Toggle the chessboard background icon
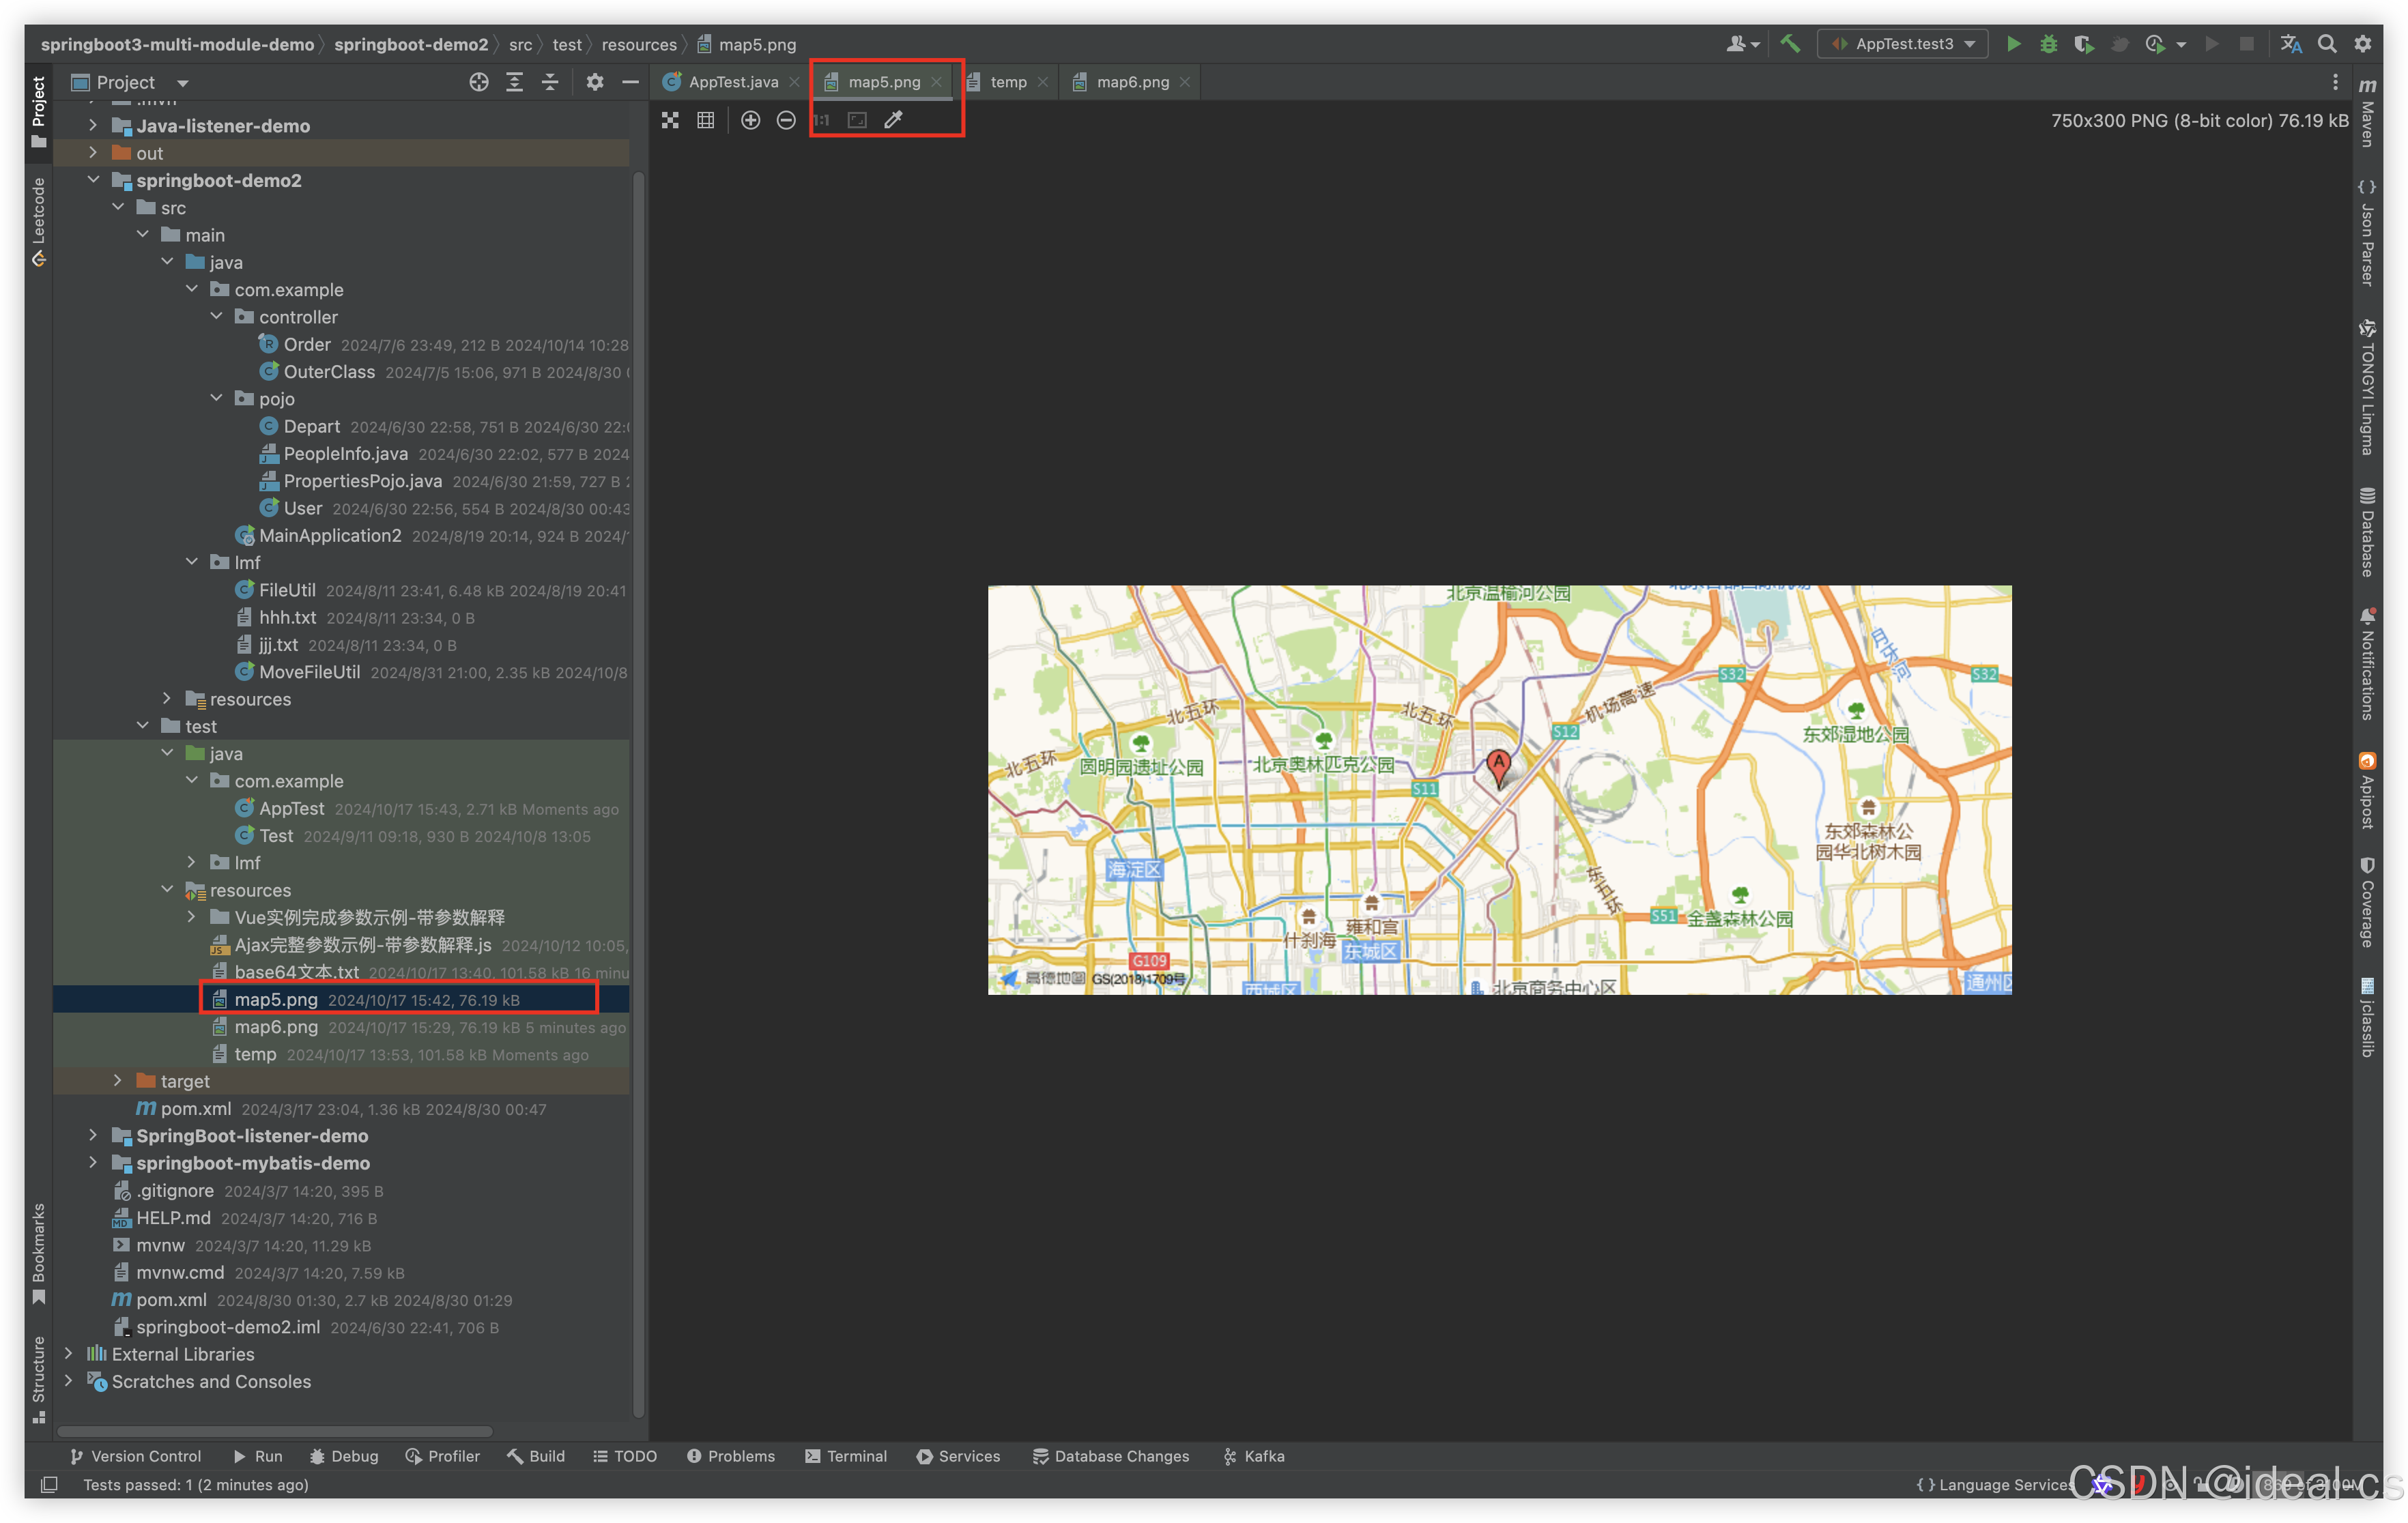The width and height of the screenshot is (2408, 1523). click(670, 120)
